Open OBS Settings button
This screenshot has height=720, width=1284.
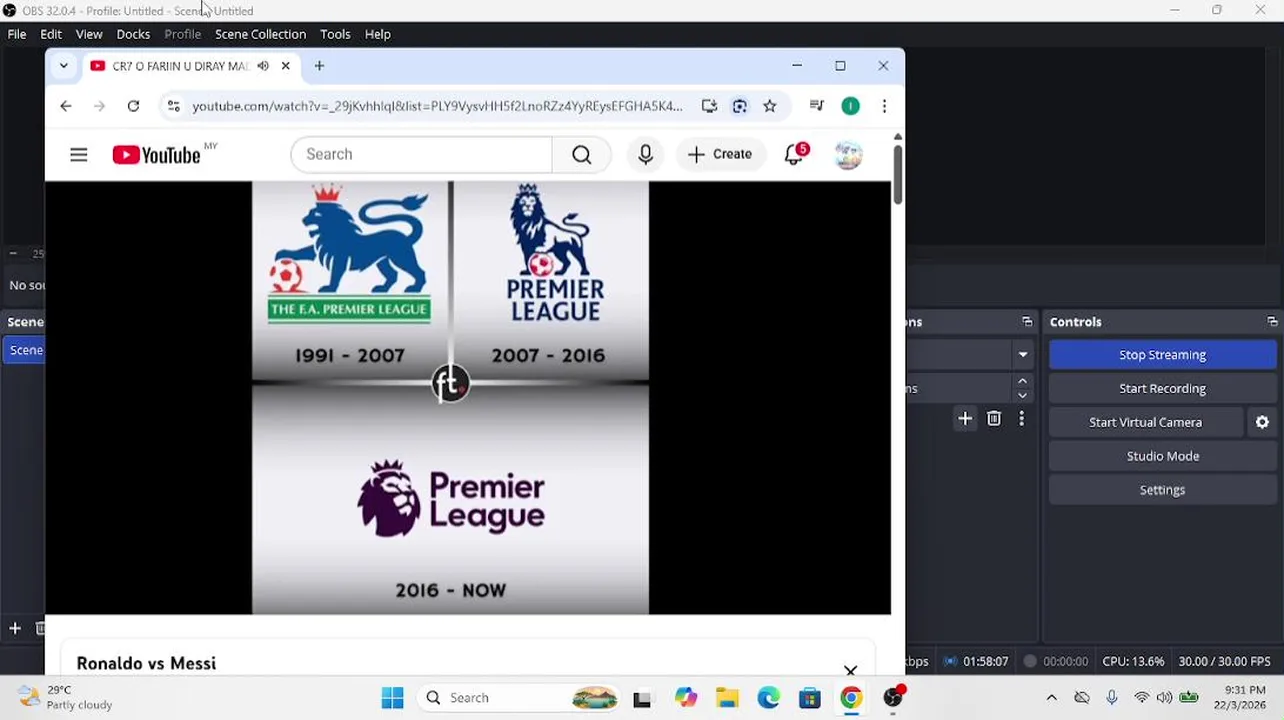(1162, 490)
